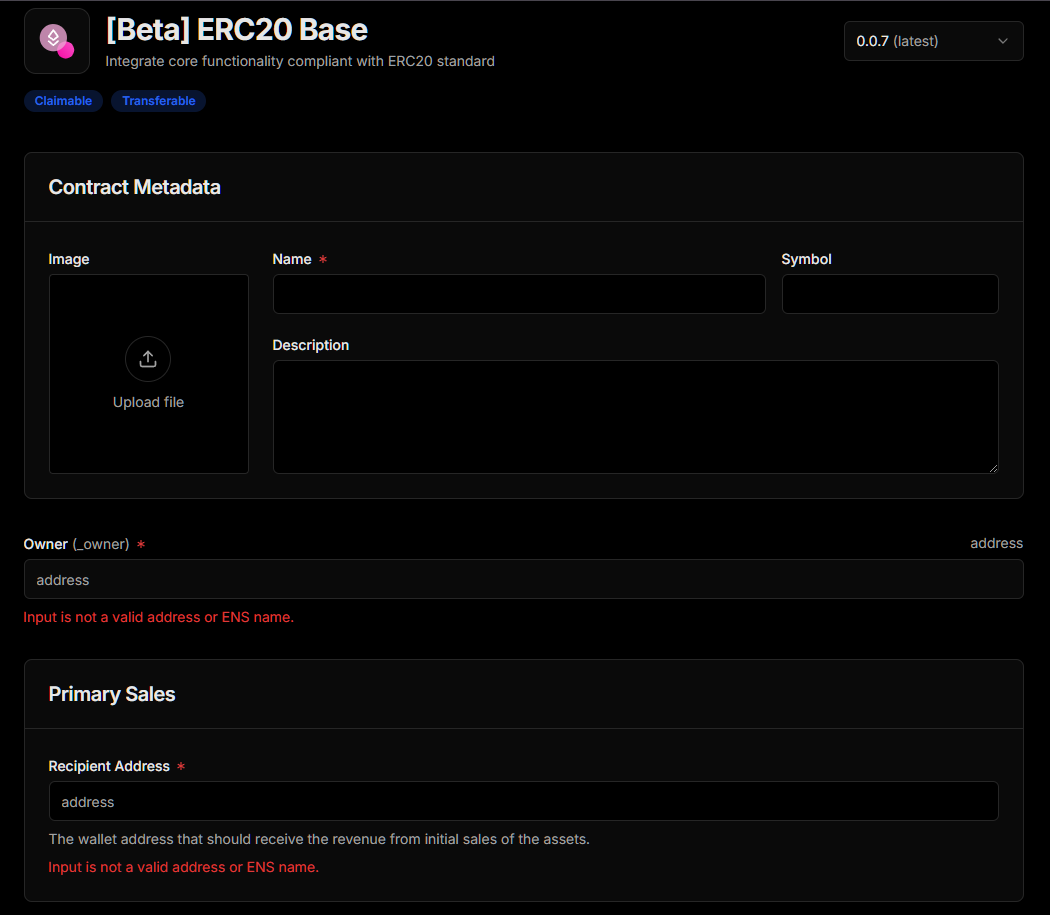Click inside the Description text area
Image resolution: width=1050 pixels, height=915 pixels.
[635, 416]
